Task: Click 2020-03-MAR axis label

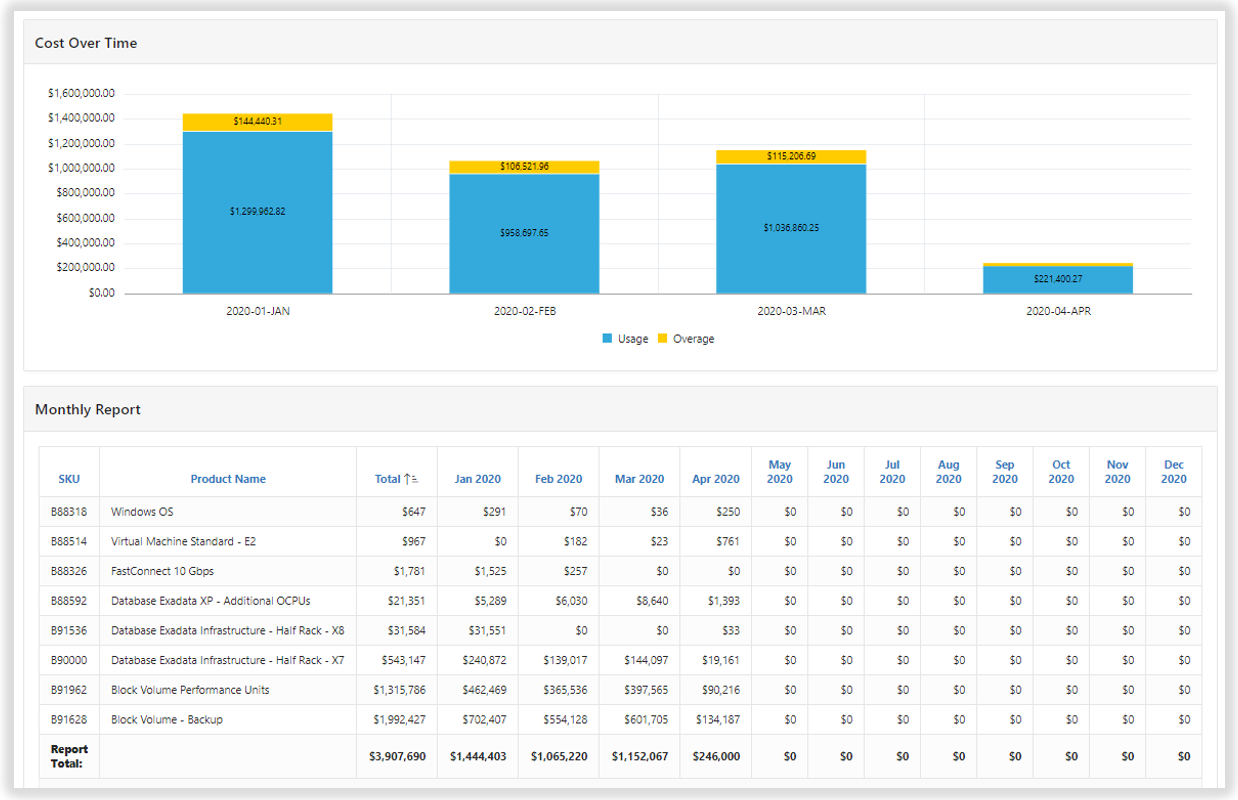Action: [x=792, y=311]
